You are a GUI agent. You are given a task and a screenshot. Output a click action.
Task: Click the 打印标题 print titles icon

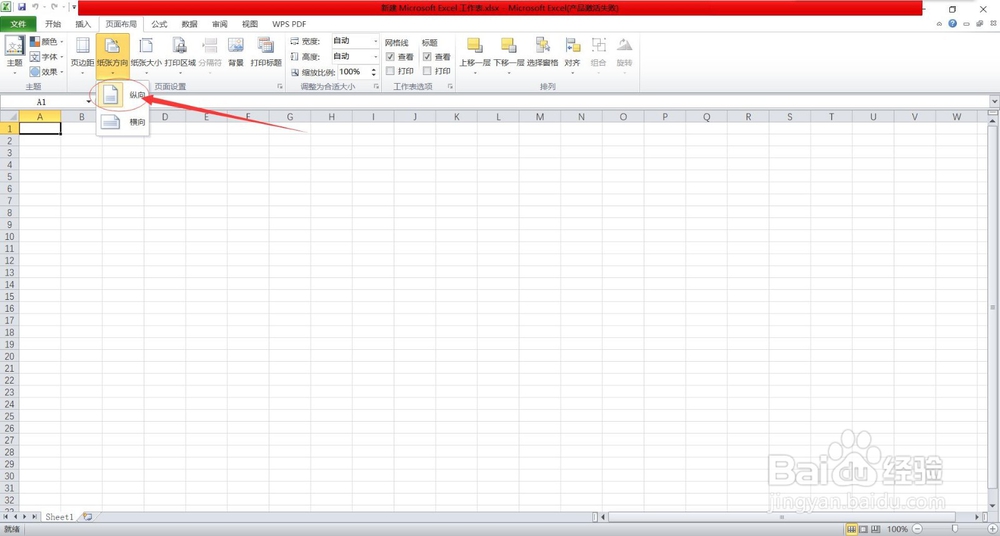265,45
